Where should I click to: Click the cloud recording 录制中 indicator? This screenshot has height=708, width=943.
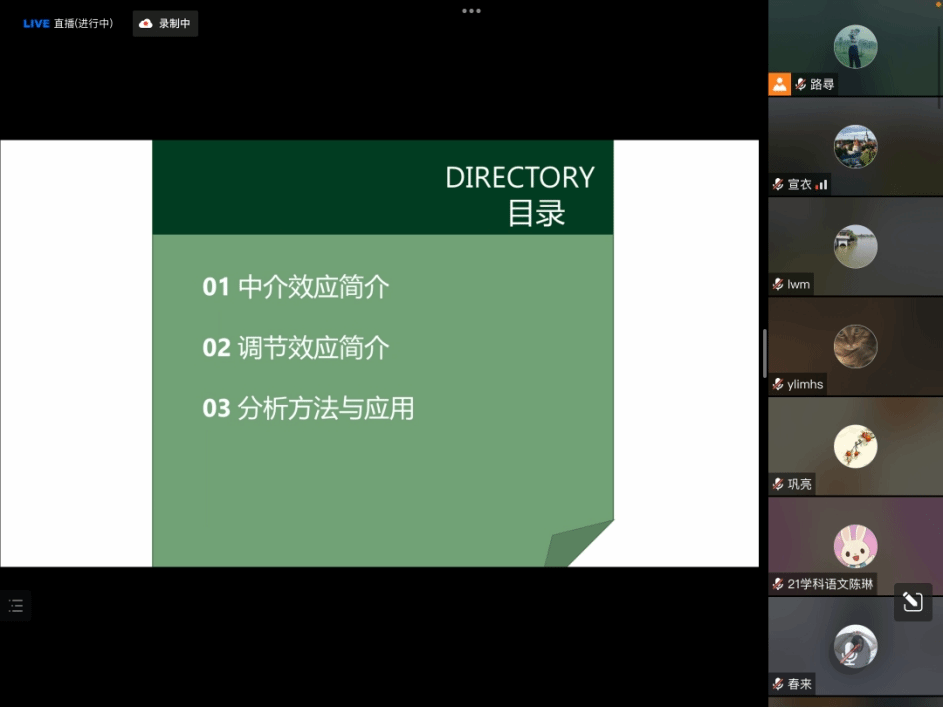click(165, 24)
